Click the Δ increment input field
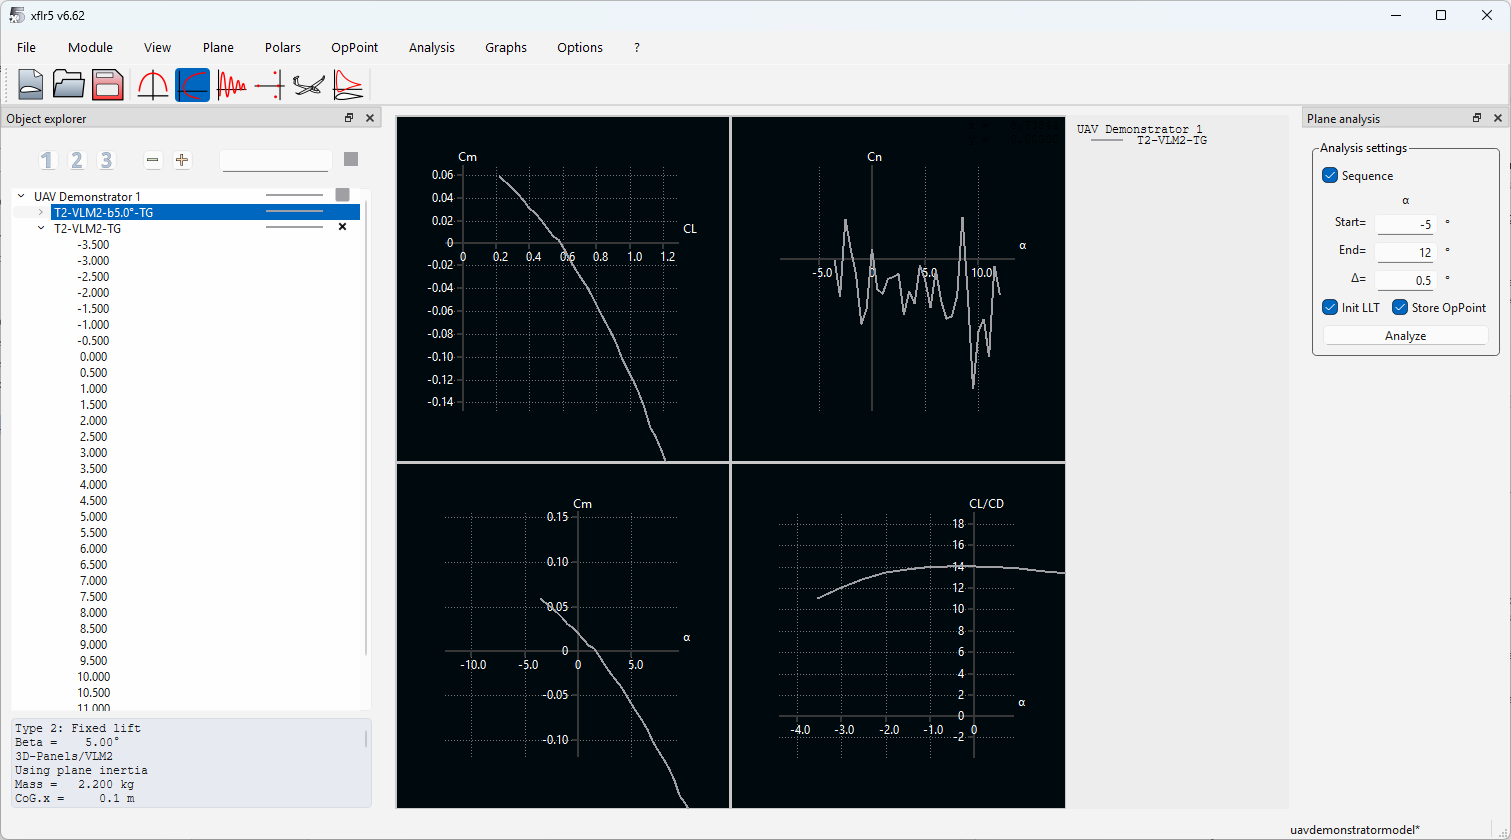This screenshot has height=840, width=1511. (x=1405, y=280)
